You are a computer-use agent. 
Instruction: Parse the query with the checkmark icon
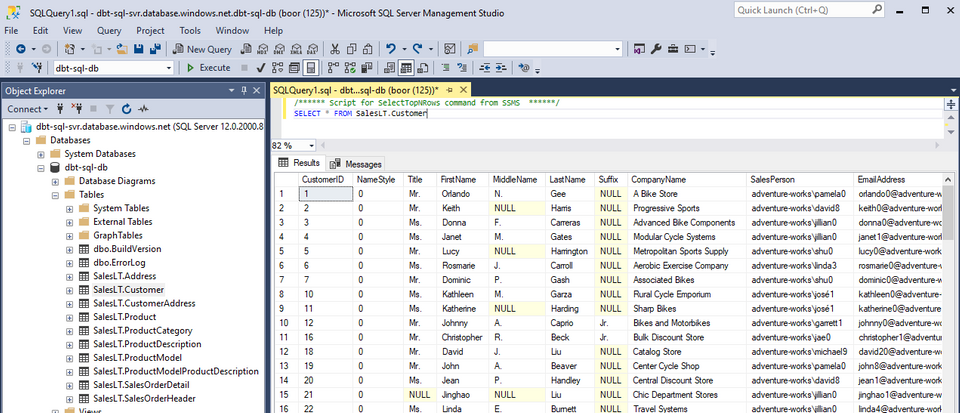(x=260, y=67)
